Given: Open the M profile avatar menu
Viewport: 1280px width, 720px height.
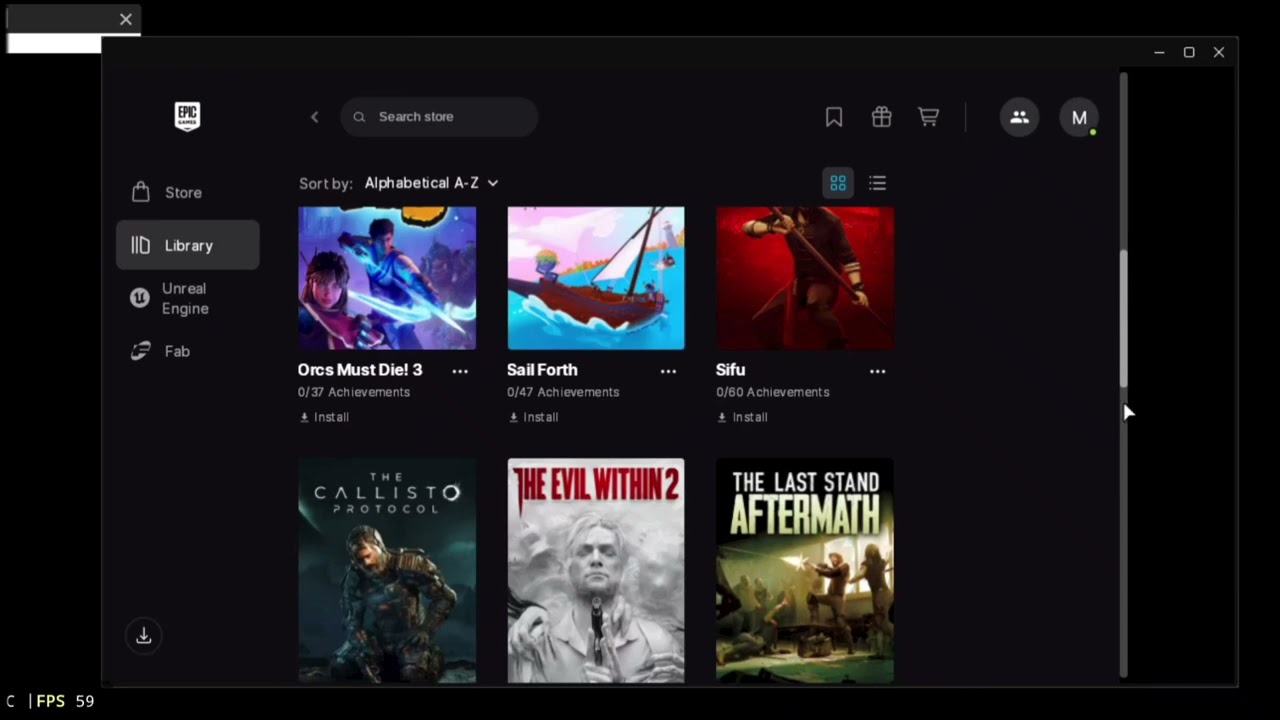Looking at the screenshot, I should (x=1079, y=117).
